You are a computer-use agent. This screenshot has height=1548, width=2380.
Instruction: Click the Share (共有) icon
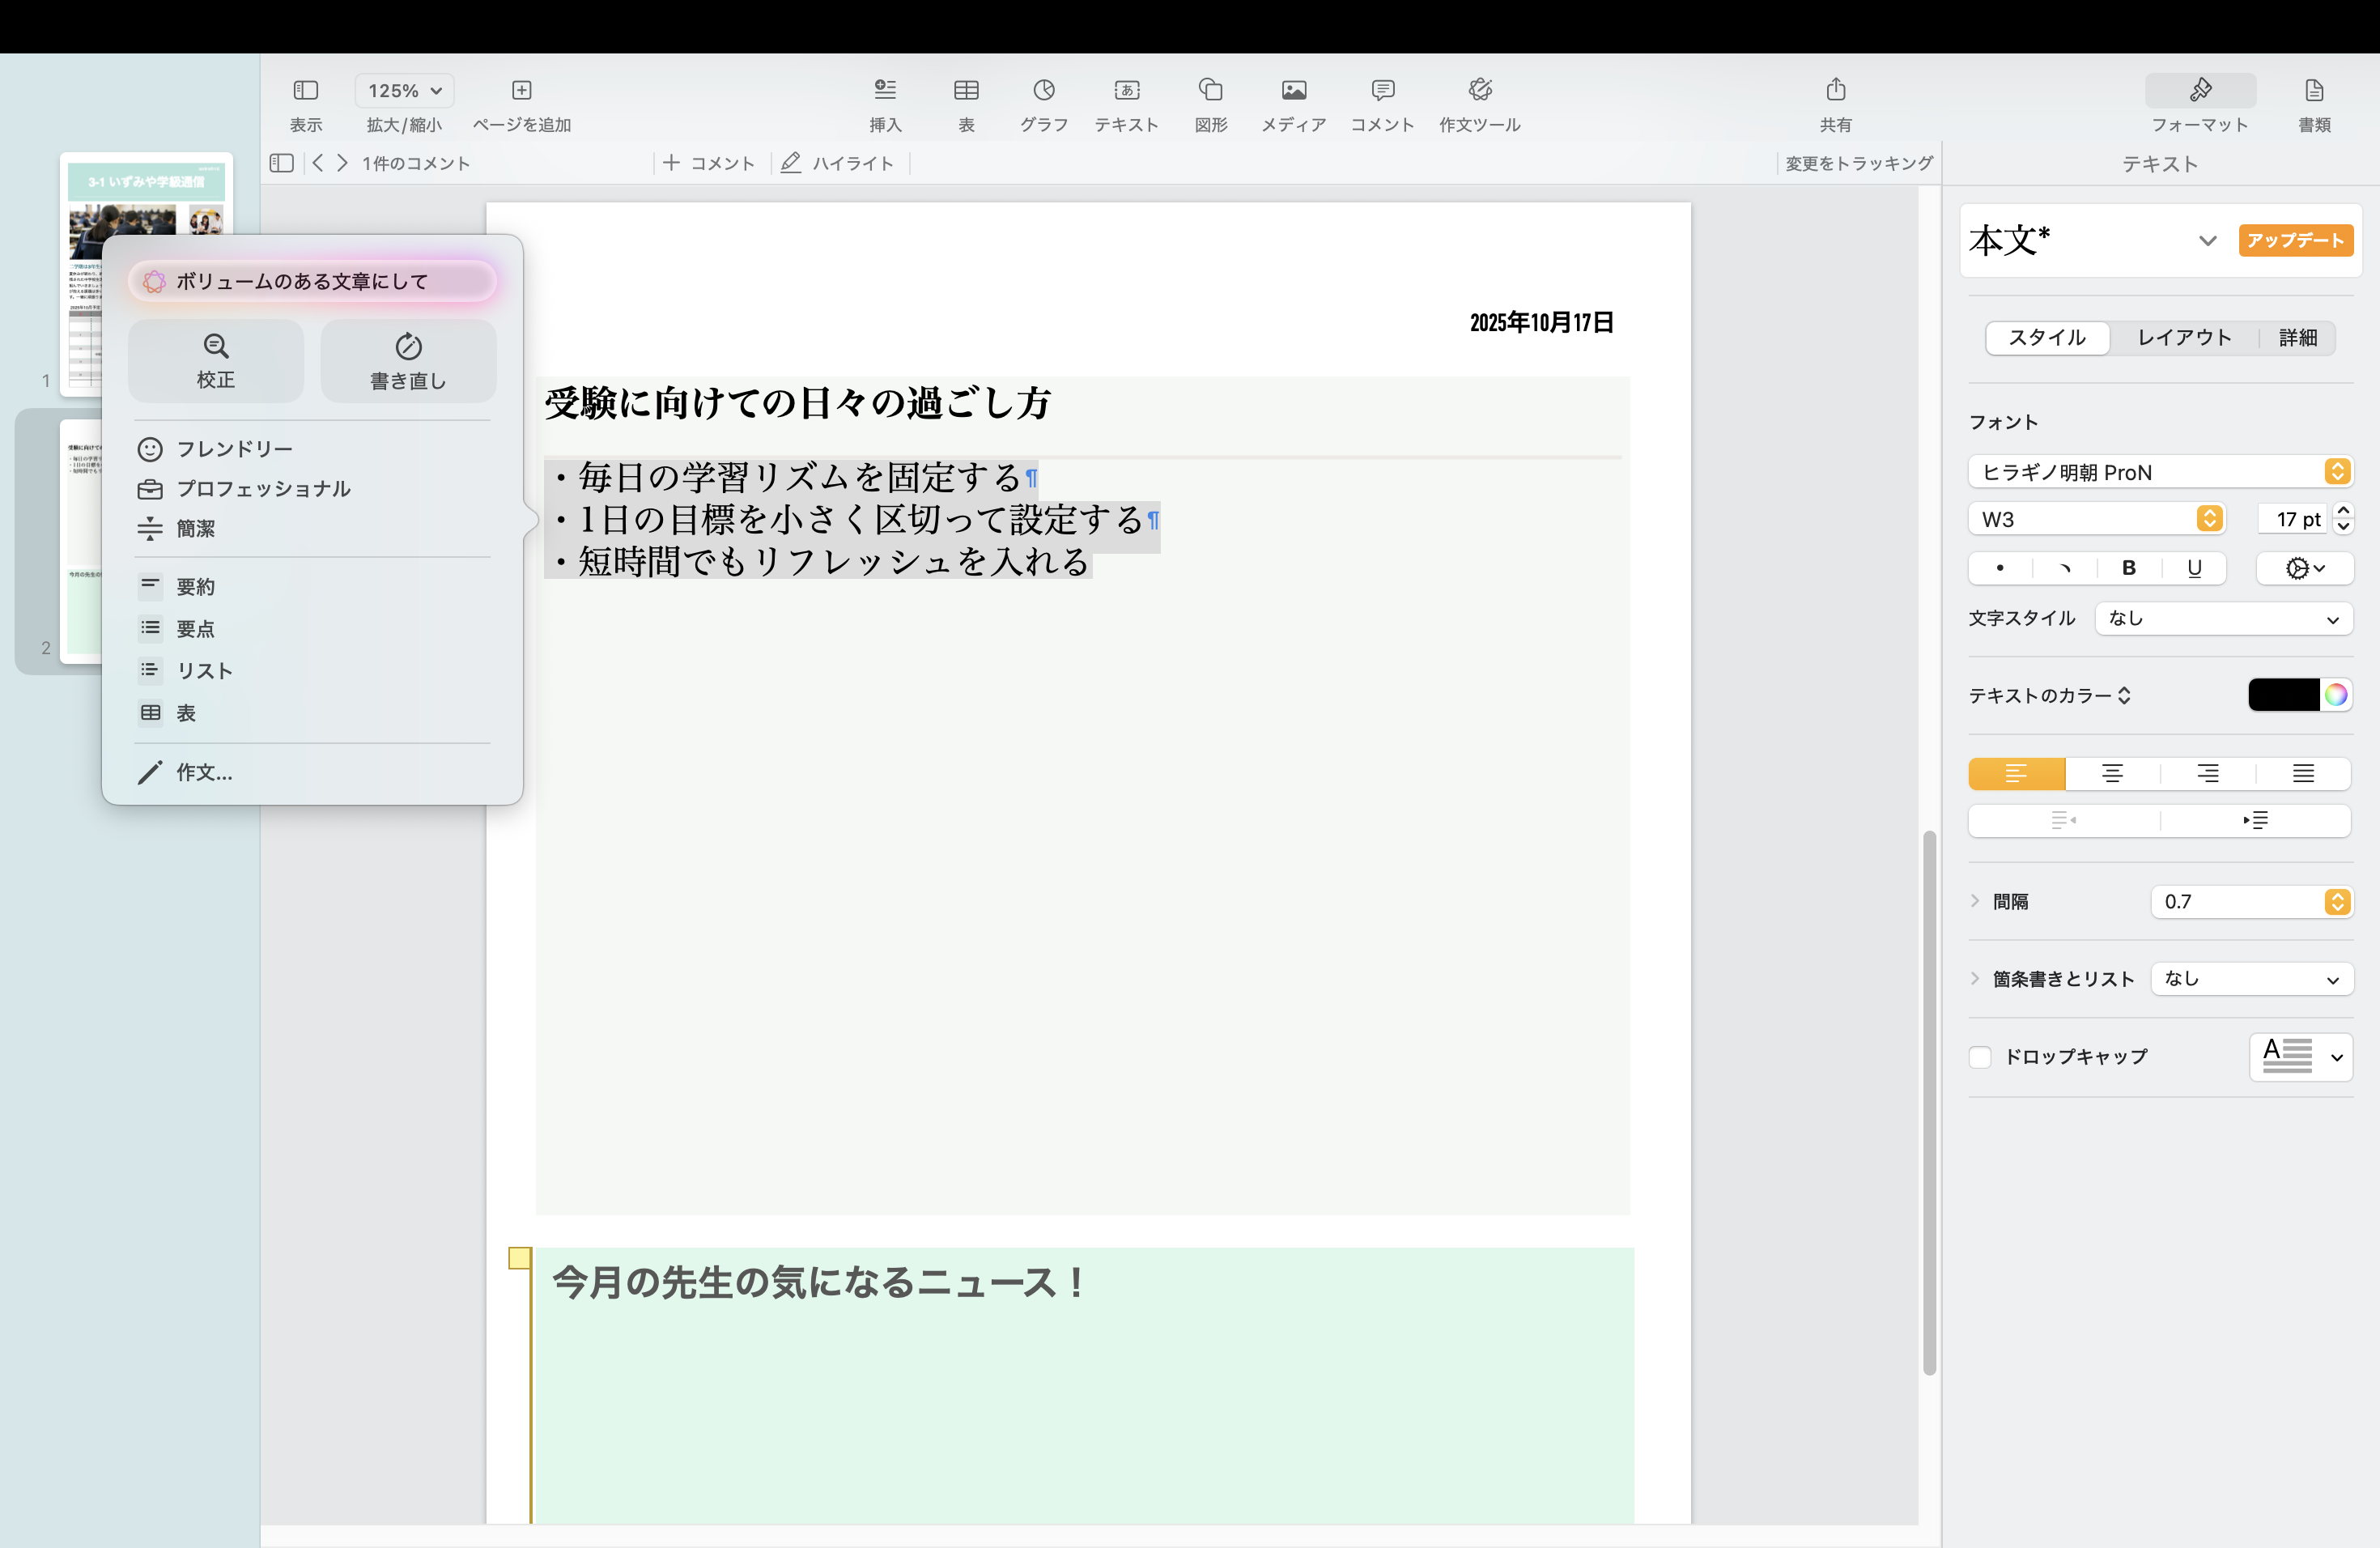pos(1835,91)
